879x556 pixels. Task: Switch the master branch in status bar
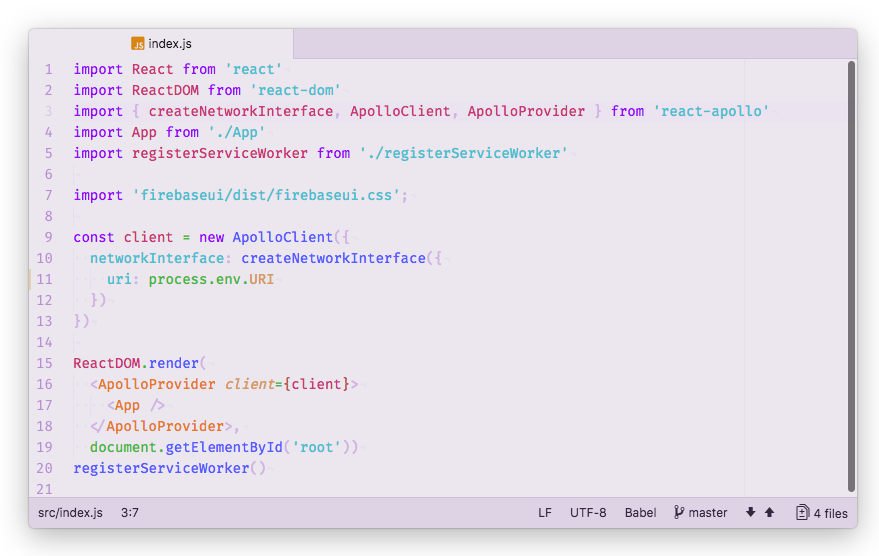[x=701, y=513]
